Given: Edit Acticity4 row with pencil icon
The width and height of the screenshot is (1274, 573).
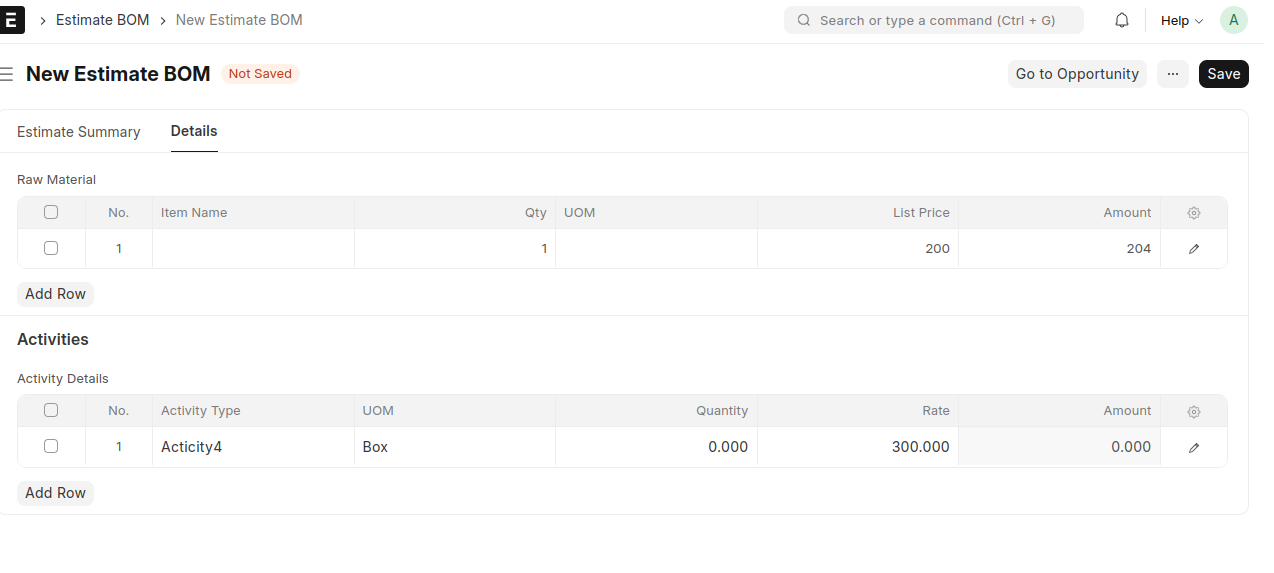Looking at the screenshot, I should click(1193, 447).
